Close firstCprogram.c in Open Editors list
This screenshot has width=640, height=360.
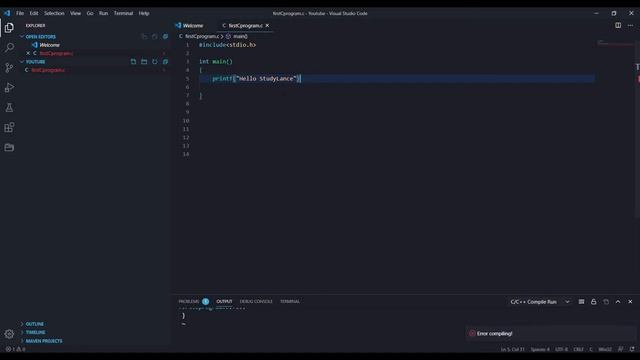(28, 53)
